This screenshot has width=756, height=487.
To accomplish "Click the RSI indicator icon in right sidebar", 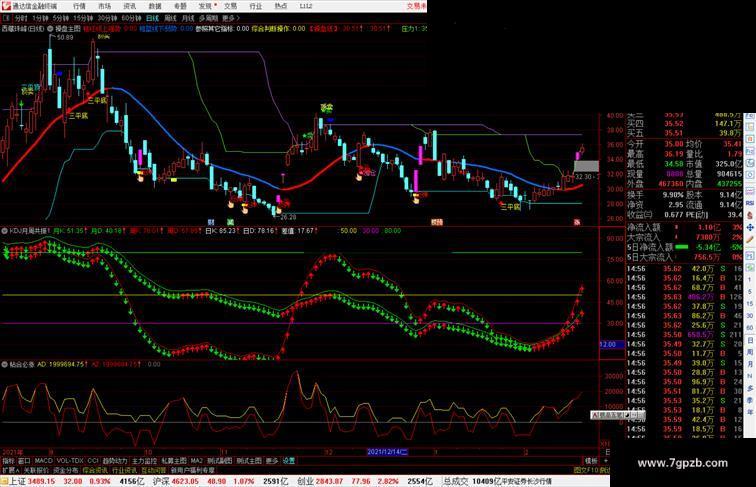I will pos(750,203).
